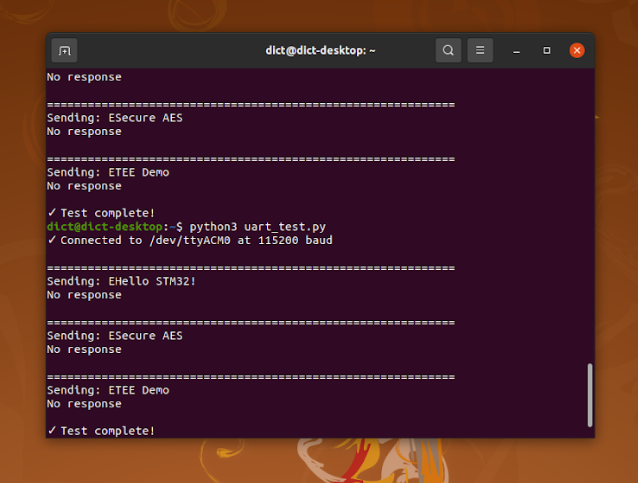This screenshot has width=638, height=483.
Task: Open the terminal hamburger menu
Action: click(480, 50)
